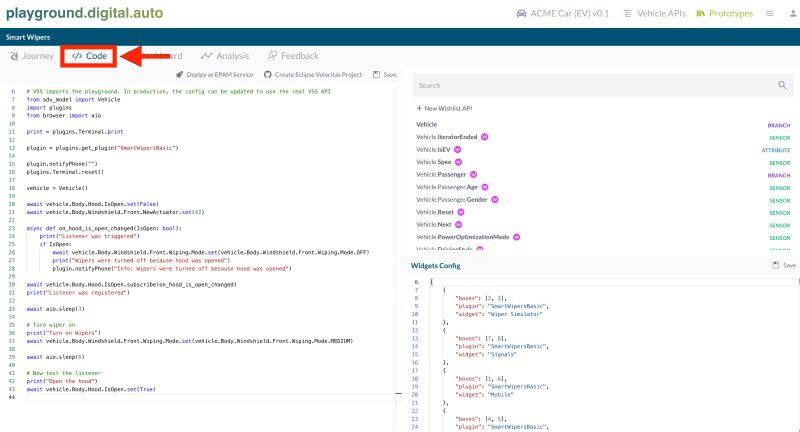The image size is (800, 432).
Task: Click the "widget": "Mobile" config line
Action: 484,395
